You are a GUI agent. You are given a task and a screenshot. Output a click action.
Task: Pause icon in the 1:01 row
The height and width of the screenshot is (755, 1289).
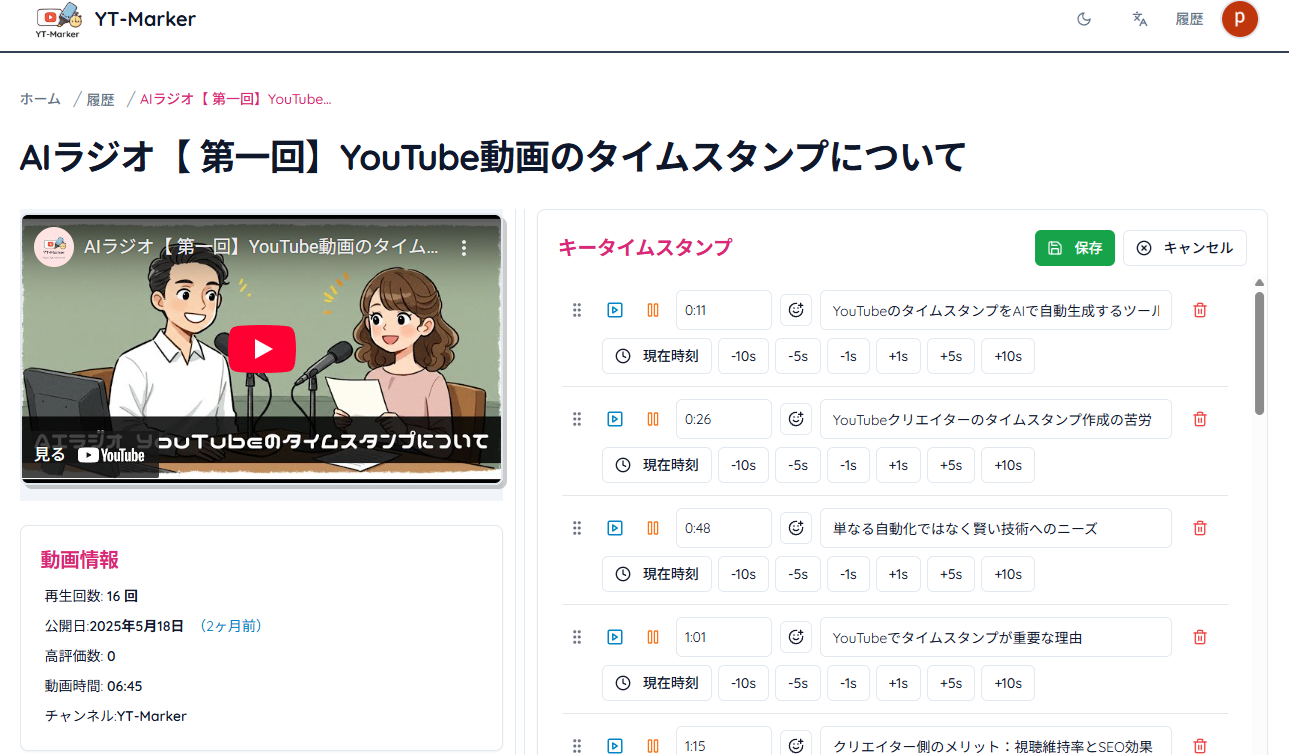(x=653, y=637)
